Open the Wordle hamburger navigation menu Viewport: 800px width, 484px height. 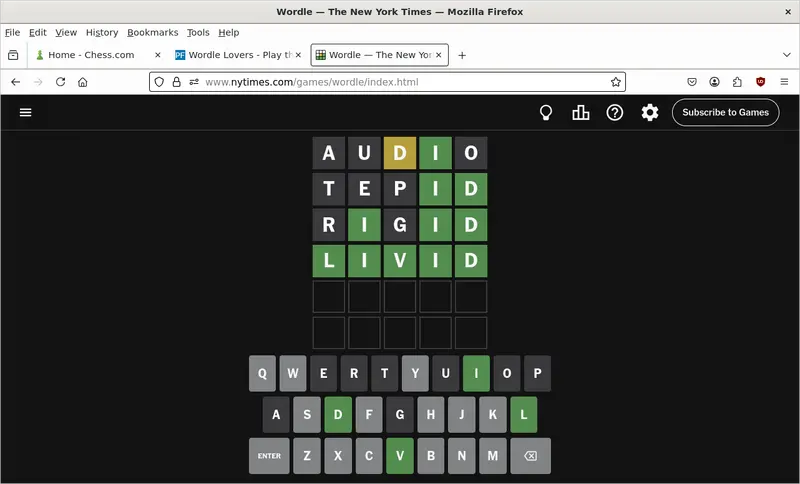point(26,112)
